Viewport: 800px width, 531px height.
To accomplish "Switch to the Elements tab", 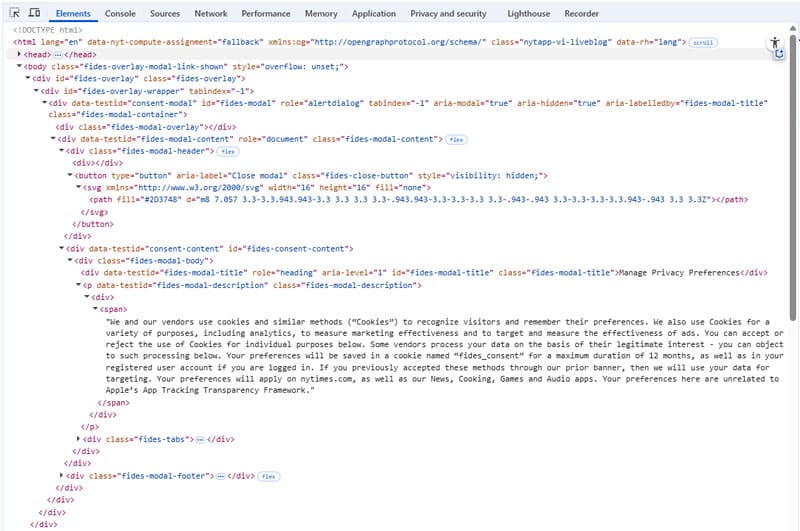I will pos(73,14).
